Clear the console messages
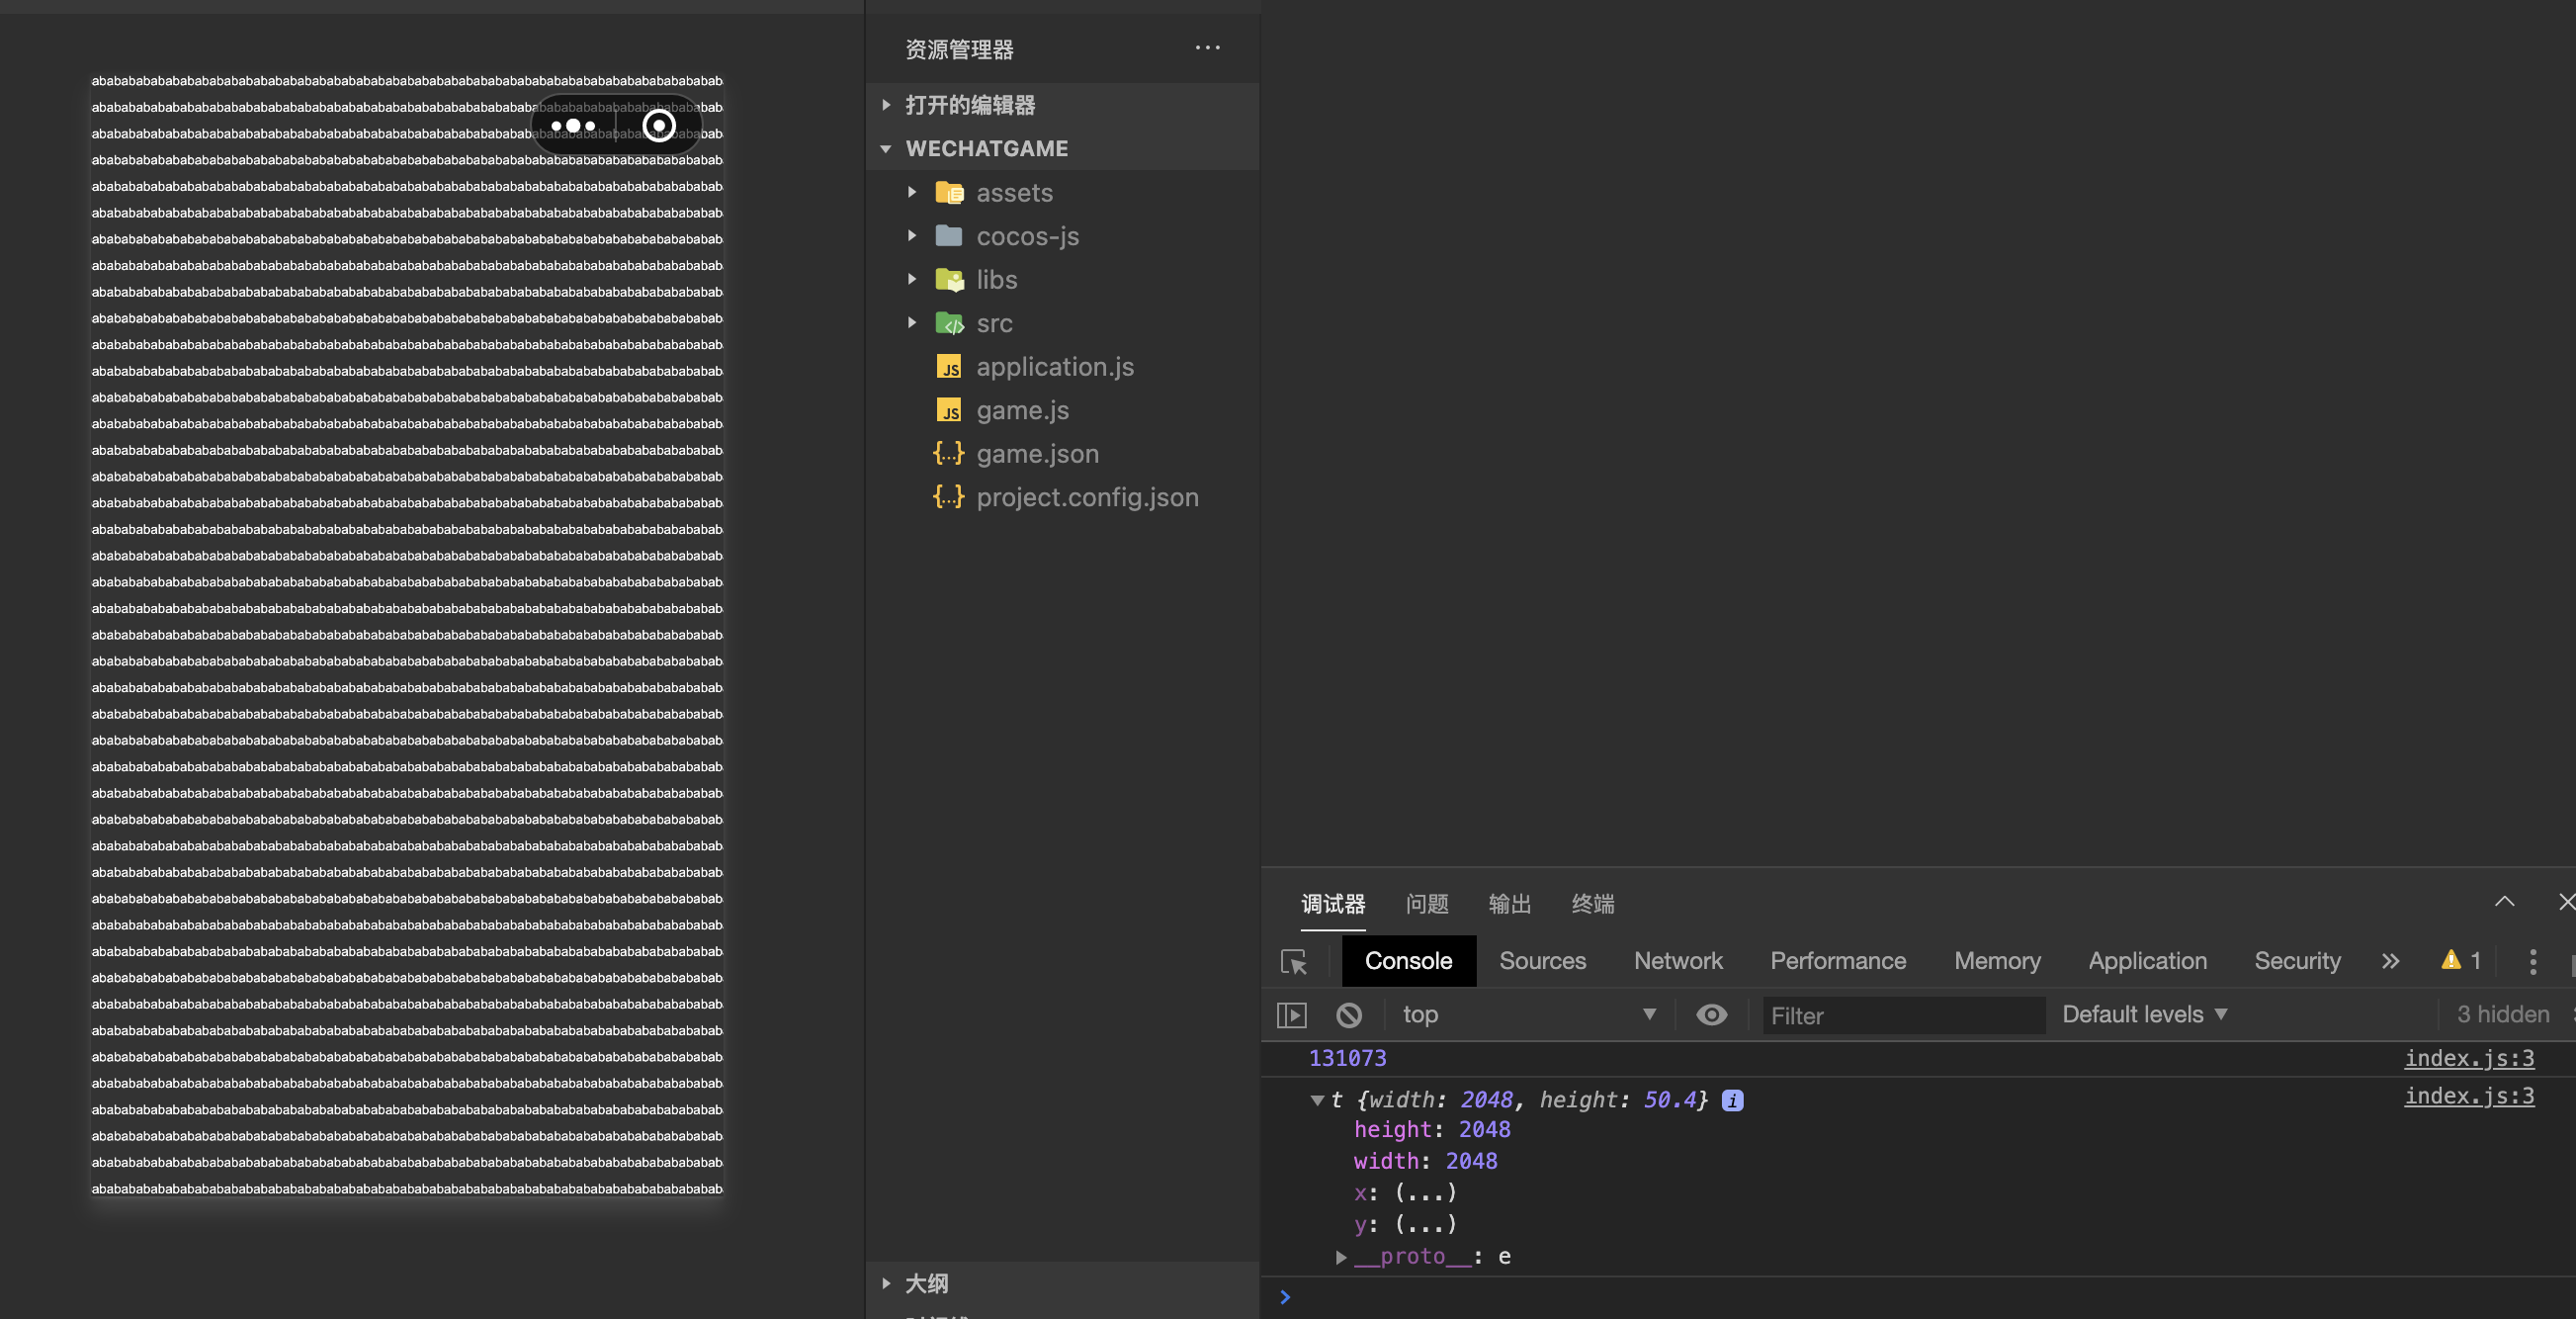This screenshot has height=1319, width=2576. pos(1349,1014)
